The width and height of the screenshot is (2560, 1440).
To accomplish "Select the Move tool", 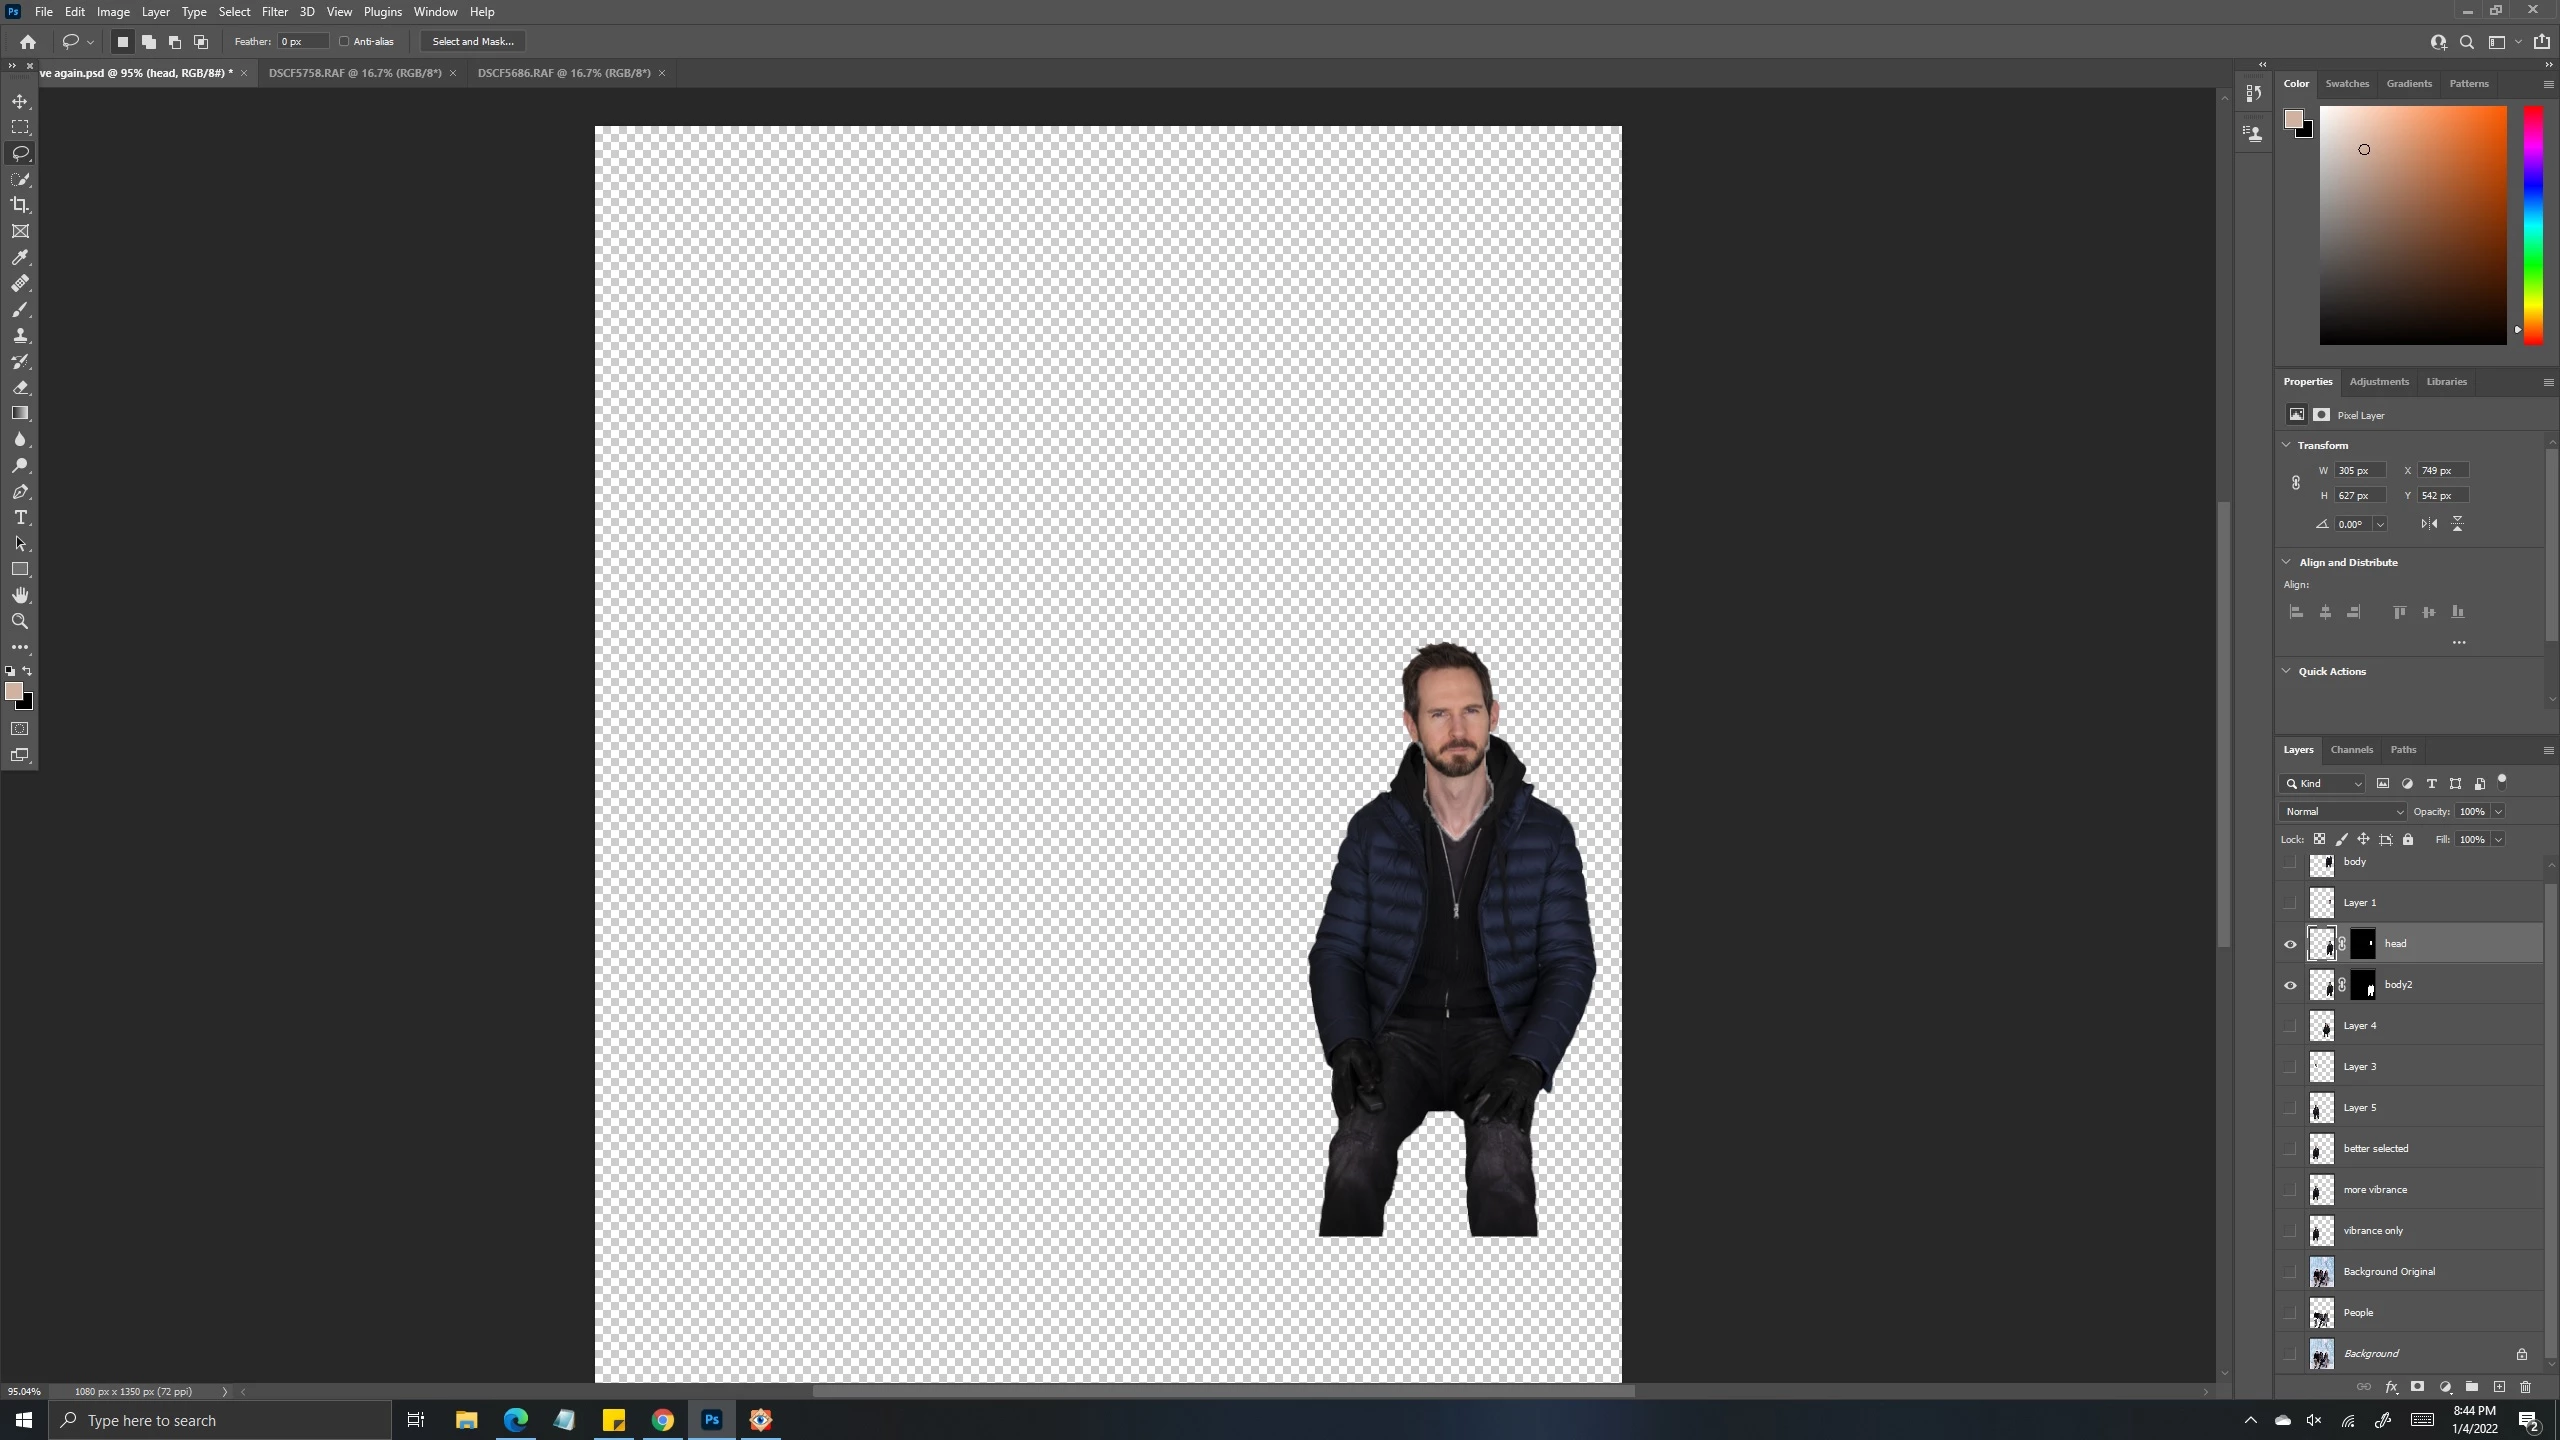I will click(20, 102).
